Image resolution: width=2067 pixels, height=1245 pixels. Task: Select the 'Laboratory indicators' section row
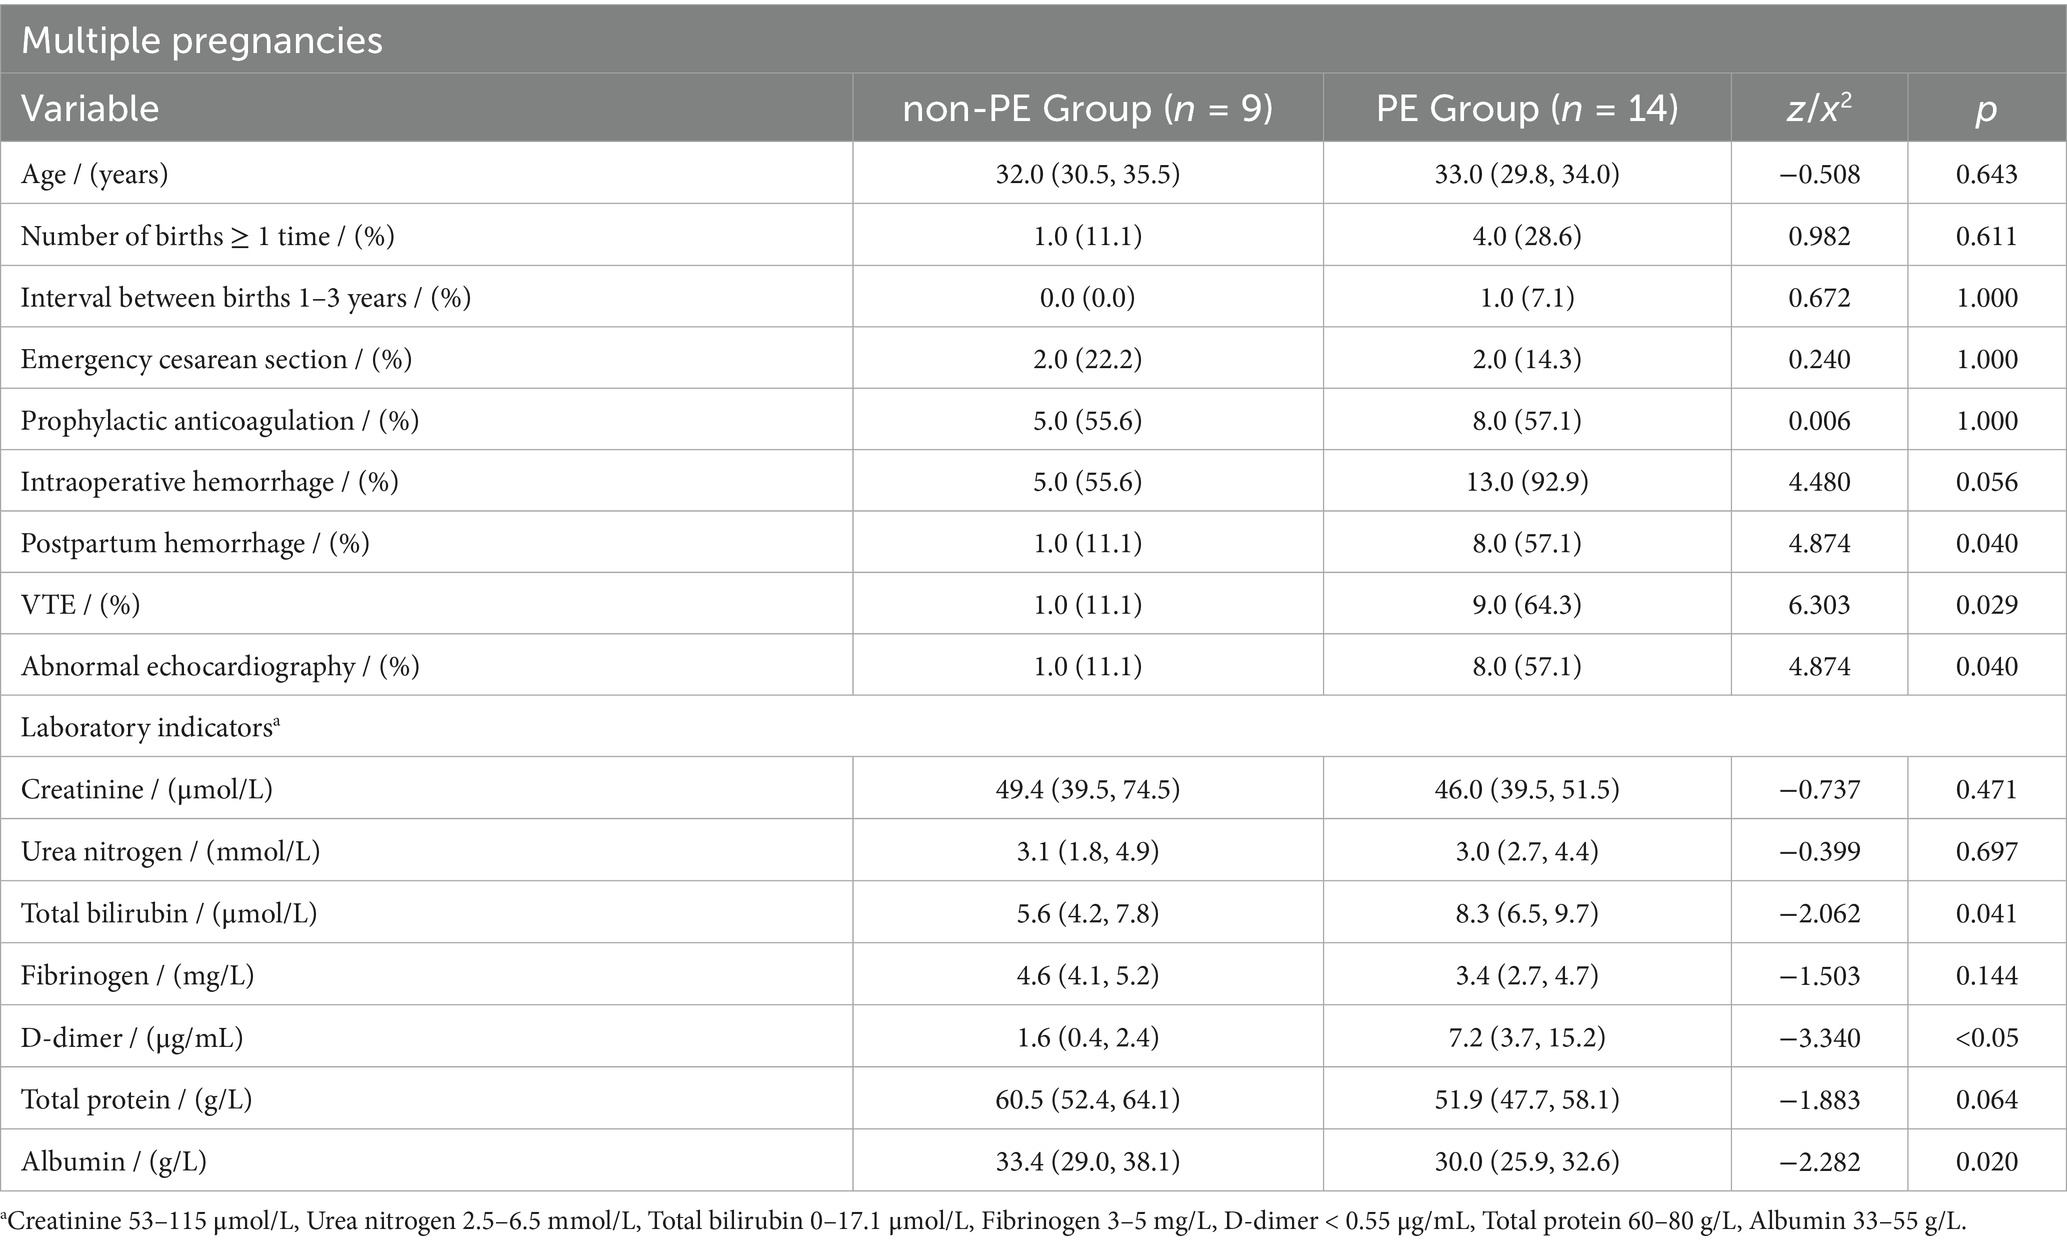point(150,728)
